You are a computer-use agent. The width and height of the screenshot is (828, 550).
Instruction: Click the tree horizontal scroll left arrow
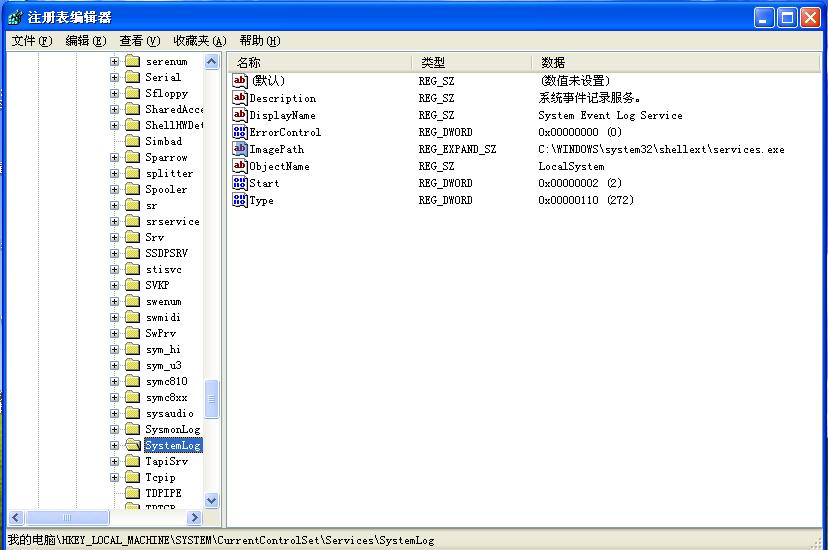(16, 518)
